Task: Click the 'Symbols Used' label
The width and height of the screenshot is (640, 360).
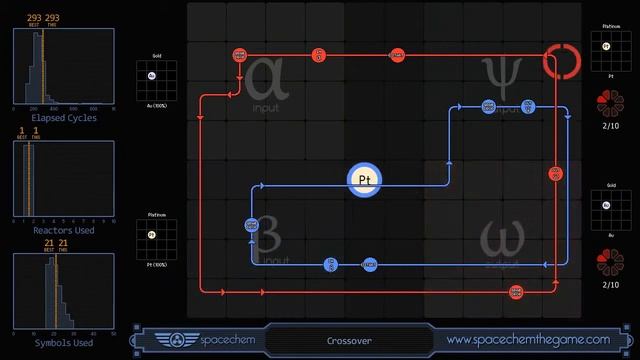Action: 64,343
